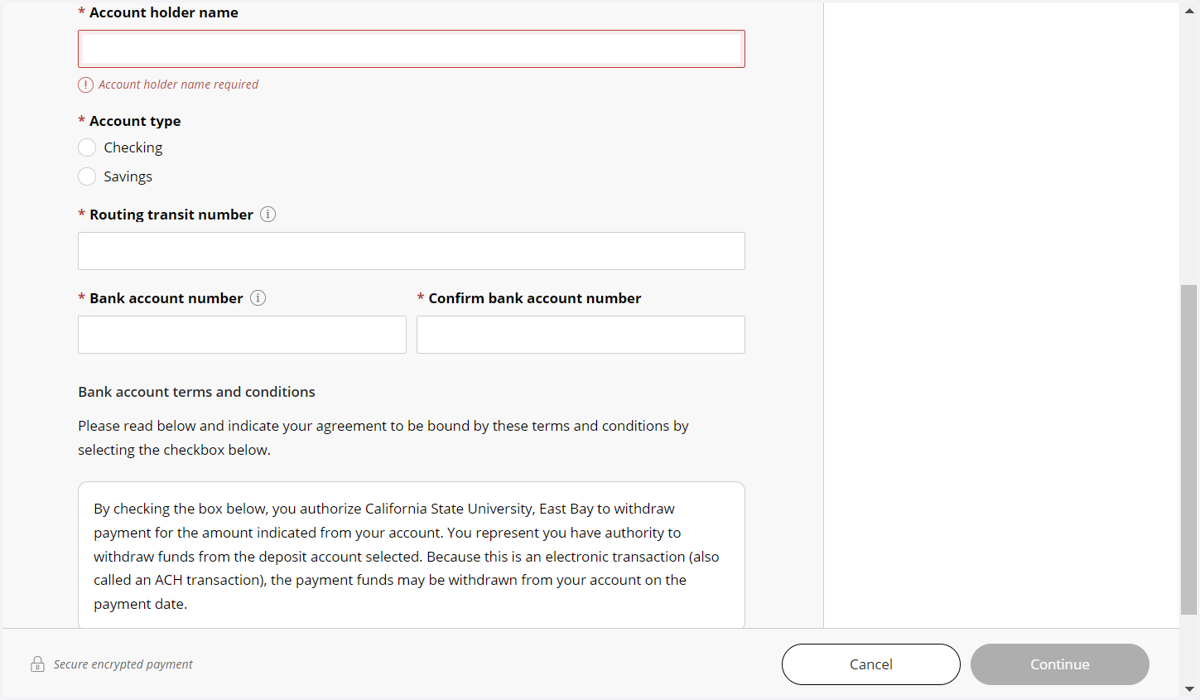Click the ACH authorization terms paragraph
This screenshot has height=700, width=1200.
tap(406, 556)
